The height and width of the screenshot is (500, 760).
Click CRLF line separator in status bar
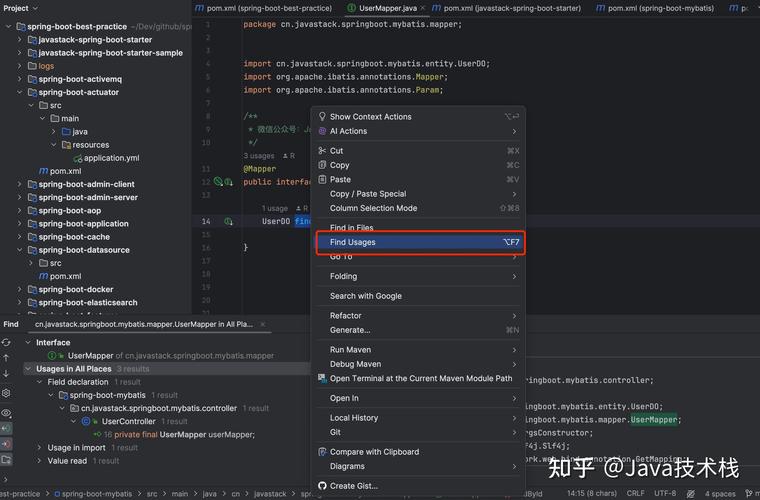click(635, 494)
